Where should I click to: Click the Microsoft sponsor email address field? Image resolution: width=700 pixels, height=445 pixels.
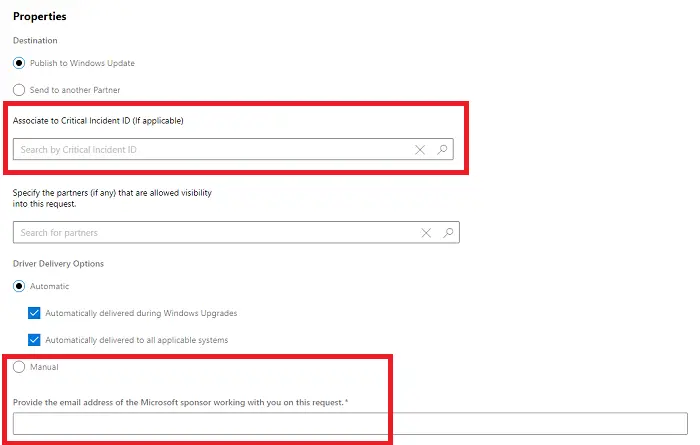[x=350, y=424]
